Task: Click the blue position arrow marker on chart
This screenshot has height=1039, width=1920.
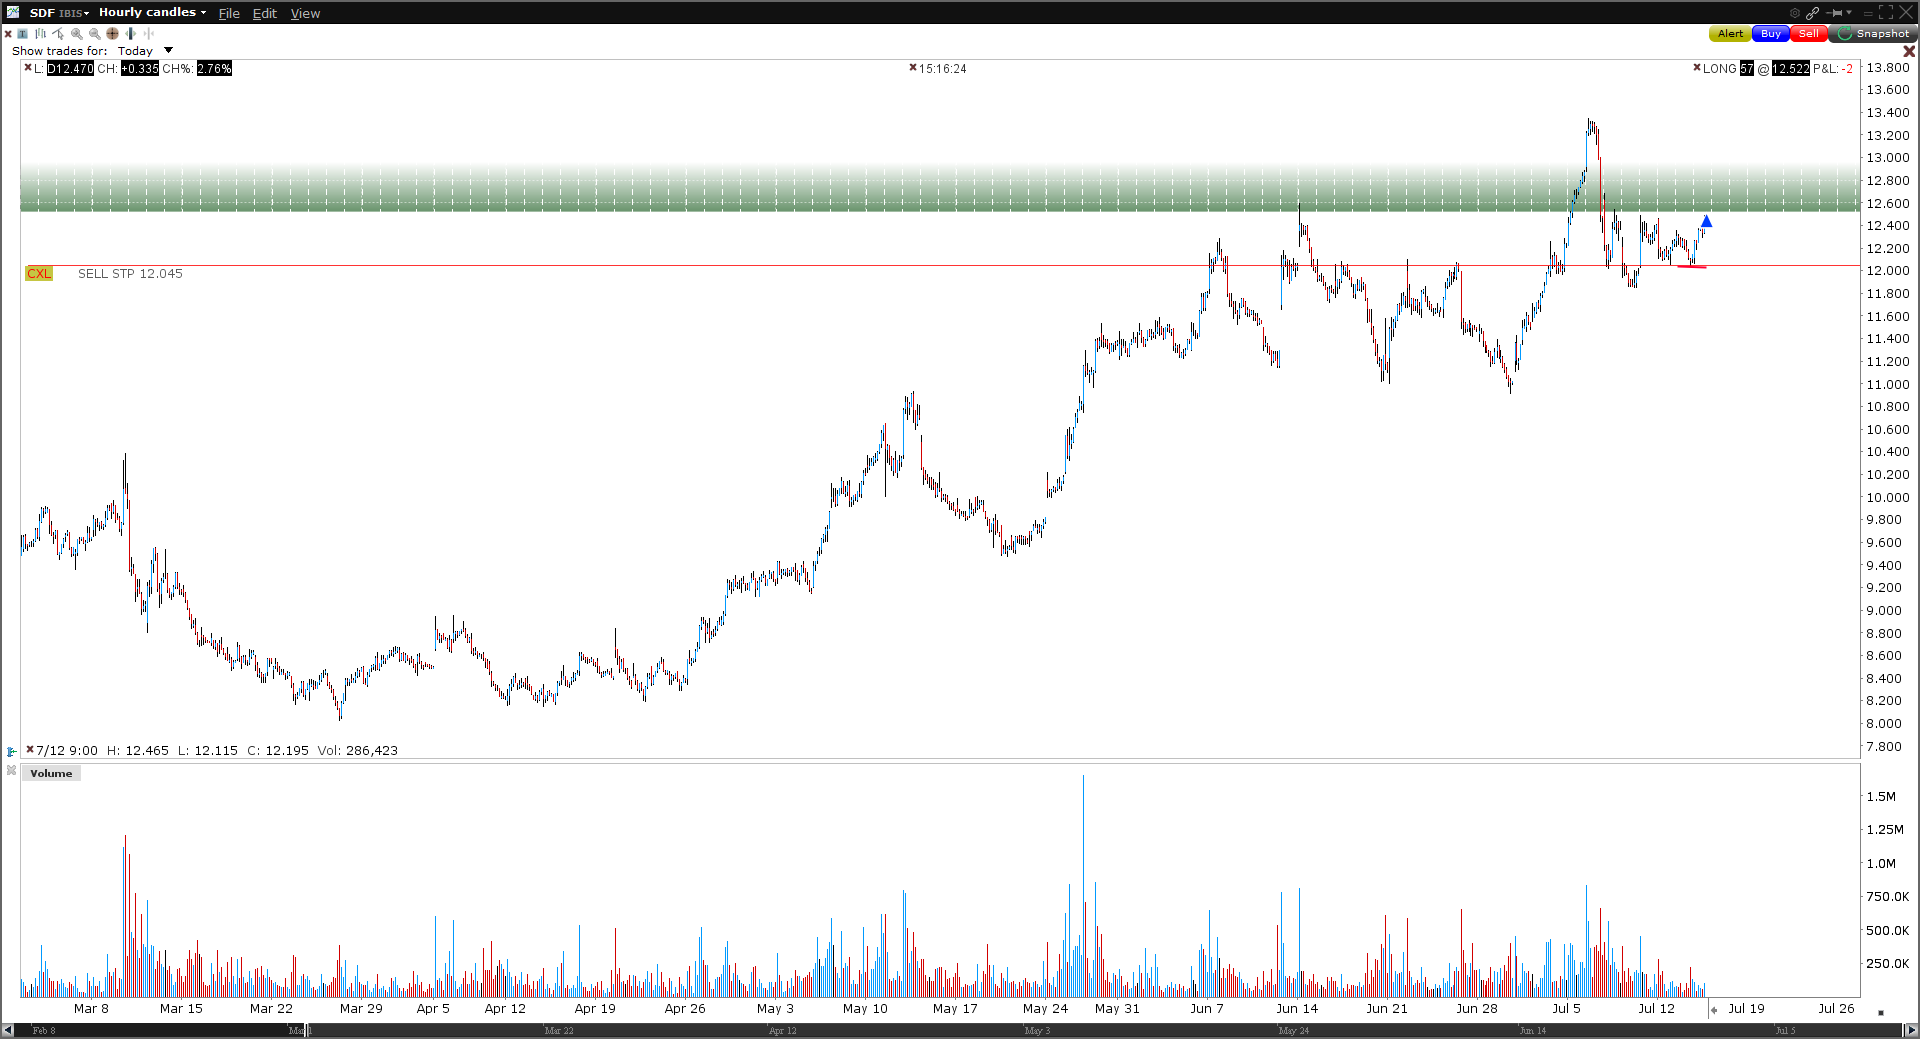Action: (x=1706, y=222)
